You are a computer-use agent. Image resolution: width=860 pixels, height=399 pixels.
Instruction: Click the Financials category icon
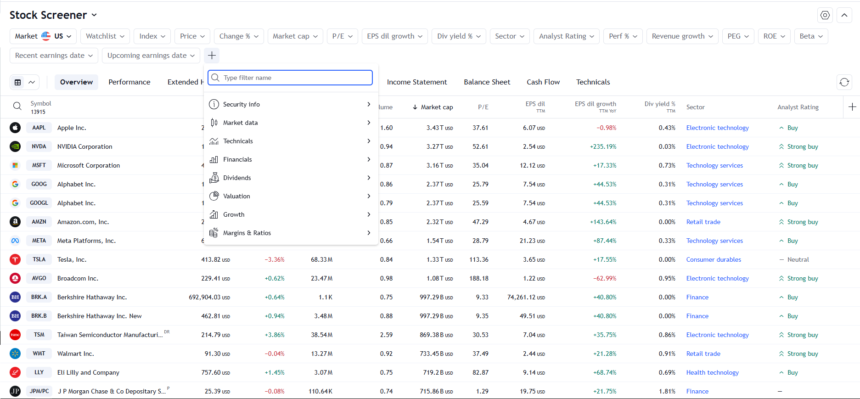[214, 159]
